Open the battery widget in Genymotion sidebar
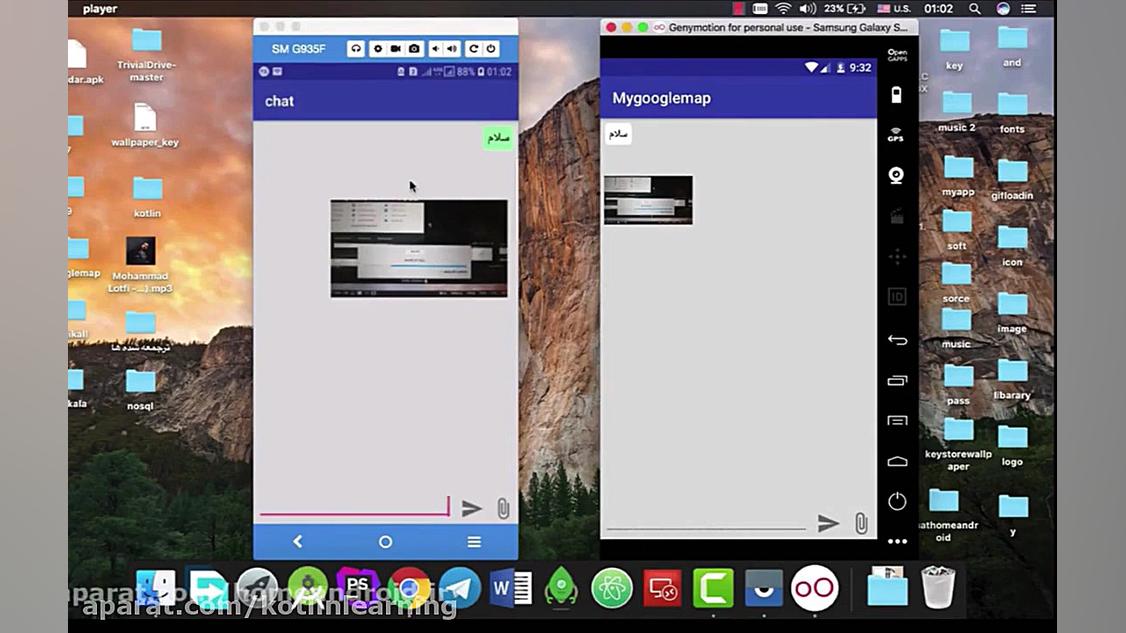Screen dimensions: 1126x633 tap(896, 95)
